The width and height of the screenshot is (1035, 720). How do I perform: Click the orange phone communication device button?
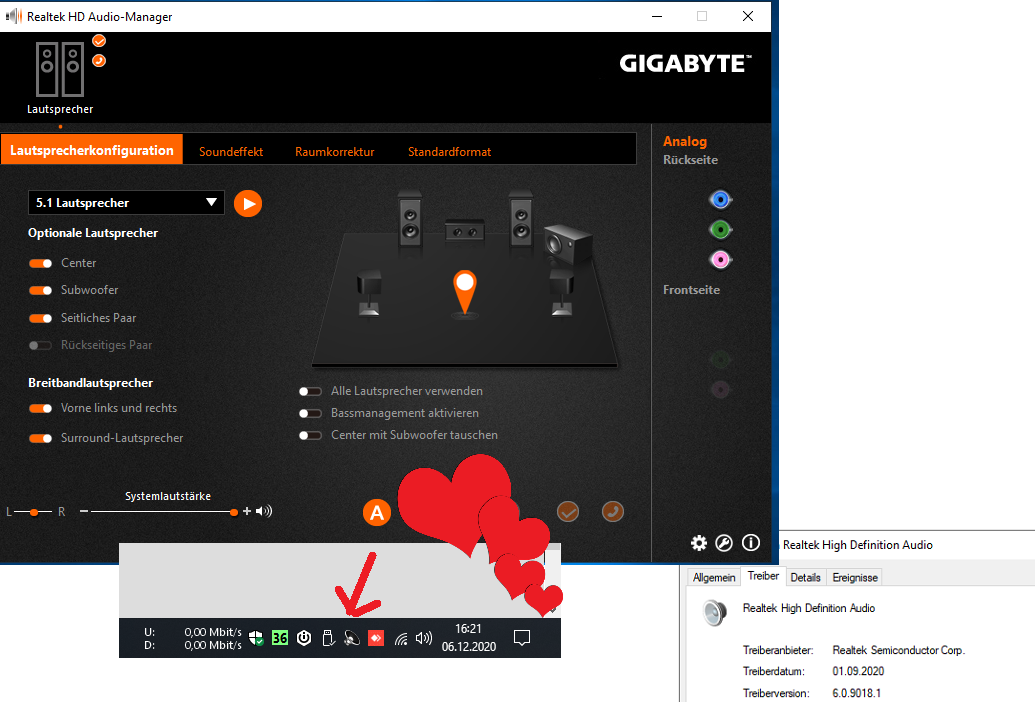click(613, 511)
